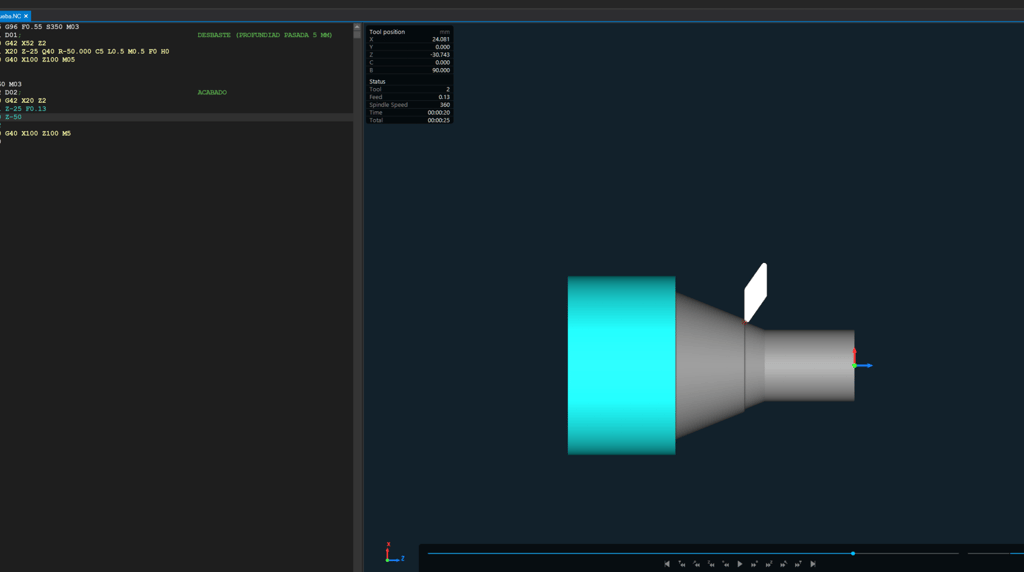Viewport: 1024px width, 572px height.
Task: Click the blue timeline position handle
Action: pyautogui.click(x=853, y=553)
